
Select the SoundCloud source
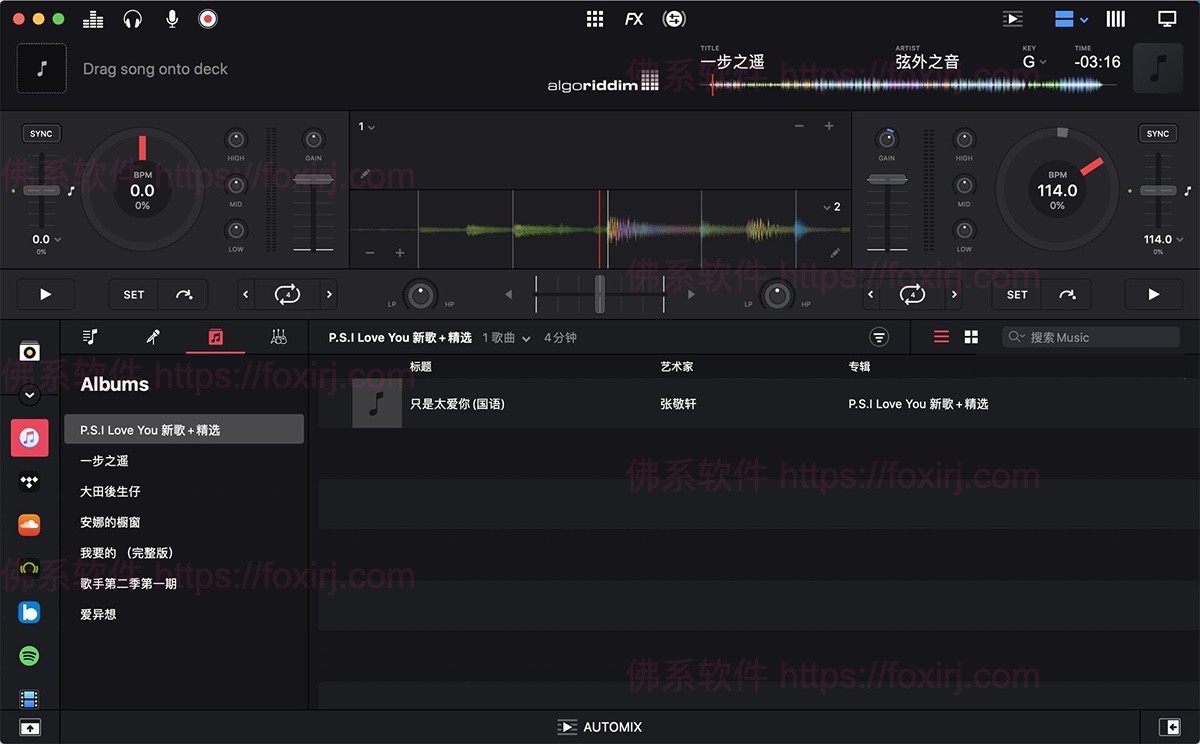[29, 524]
